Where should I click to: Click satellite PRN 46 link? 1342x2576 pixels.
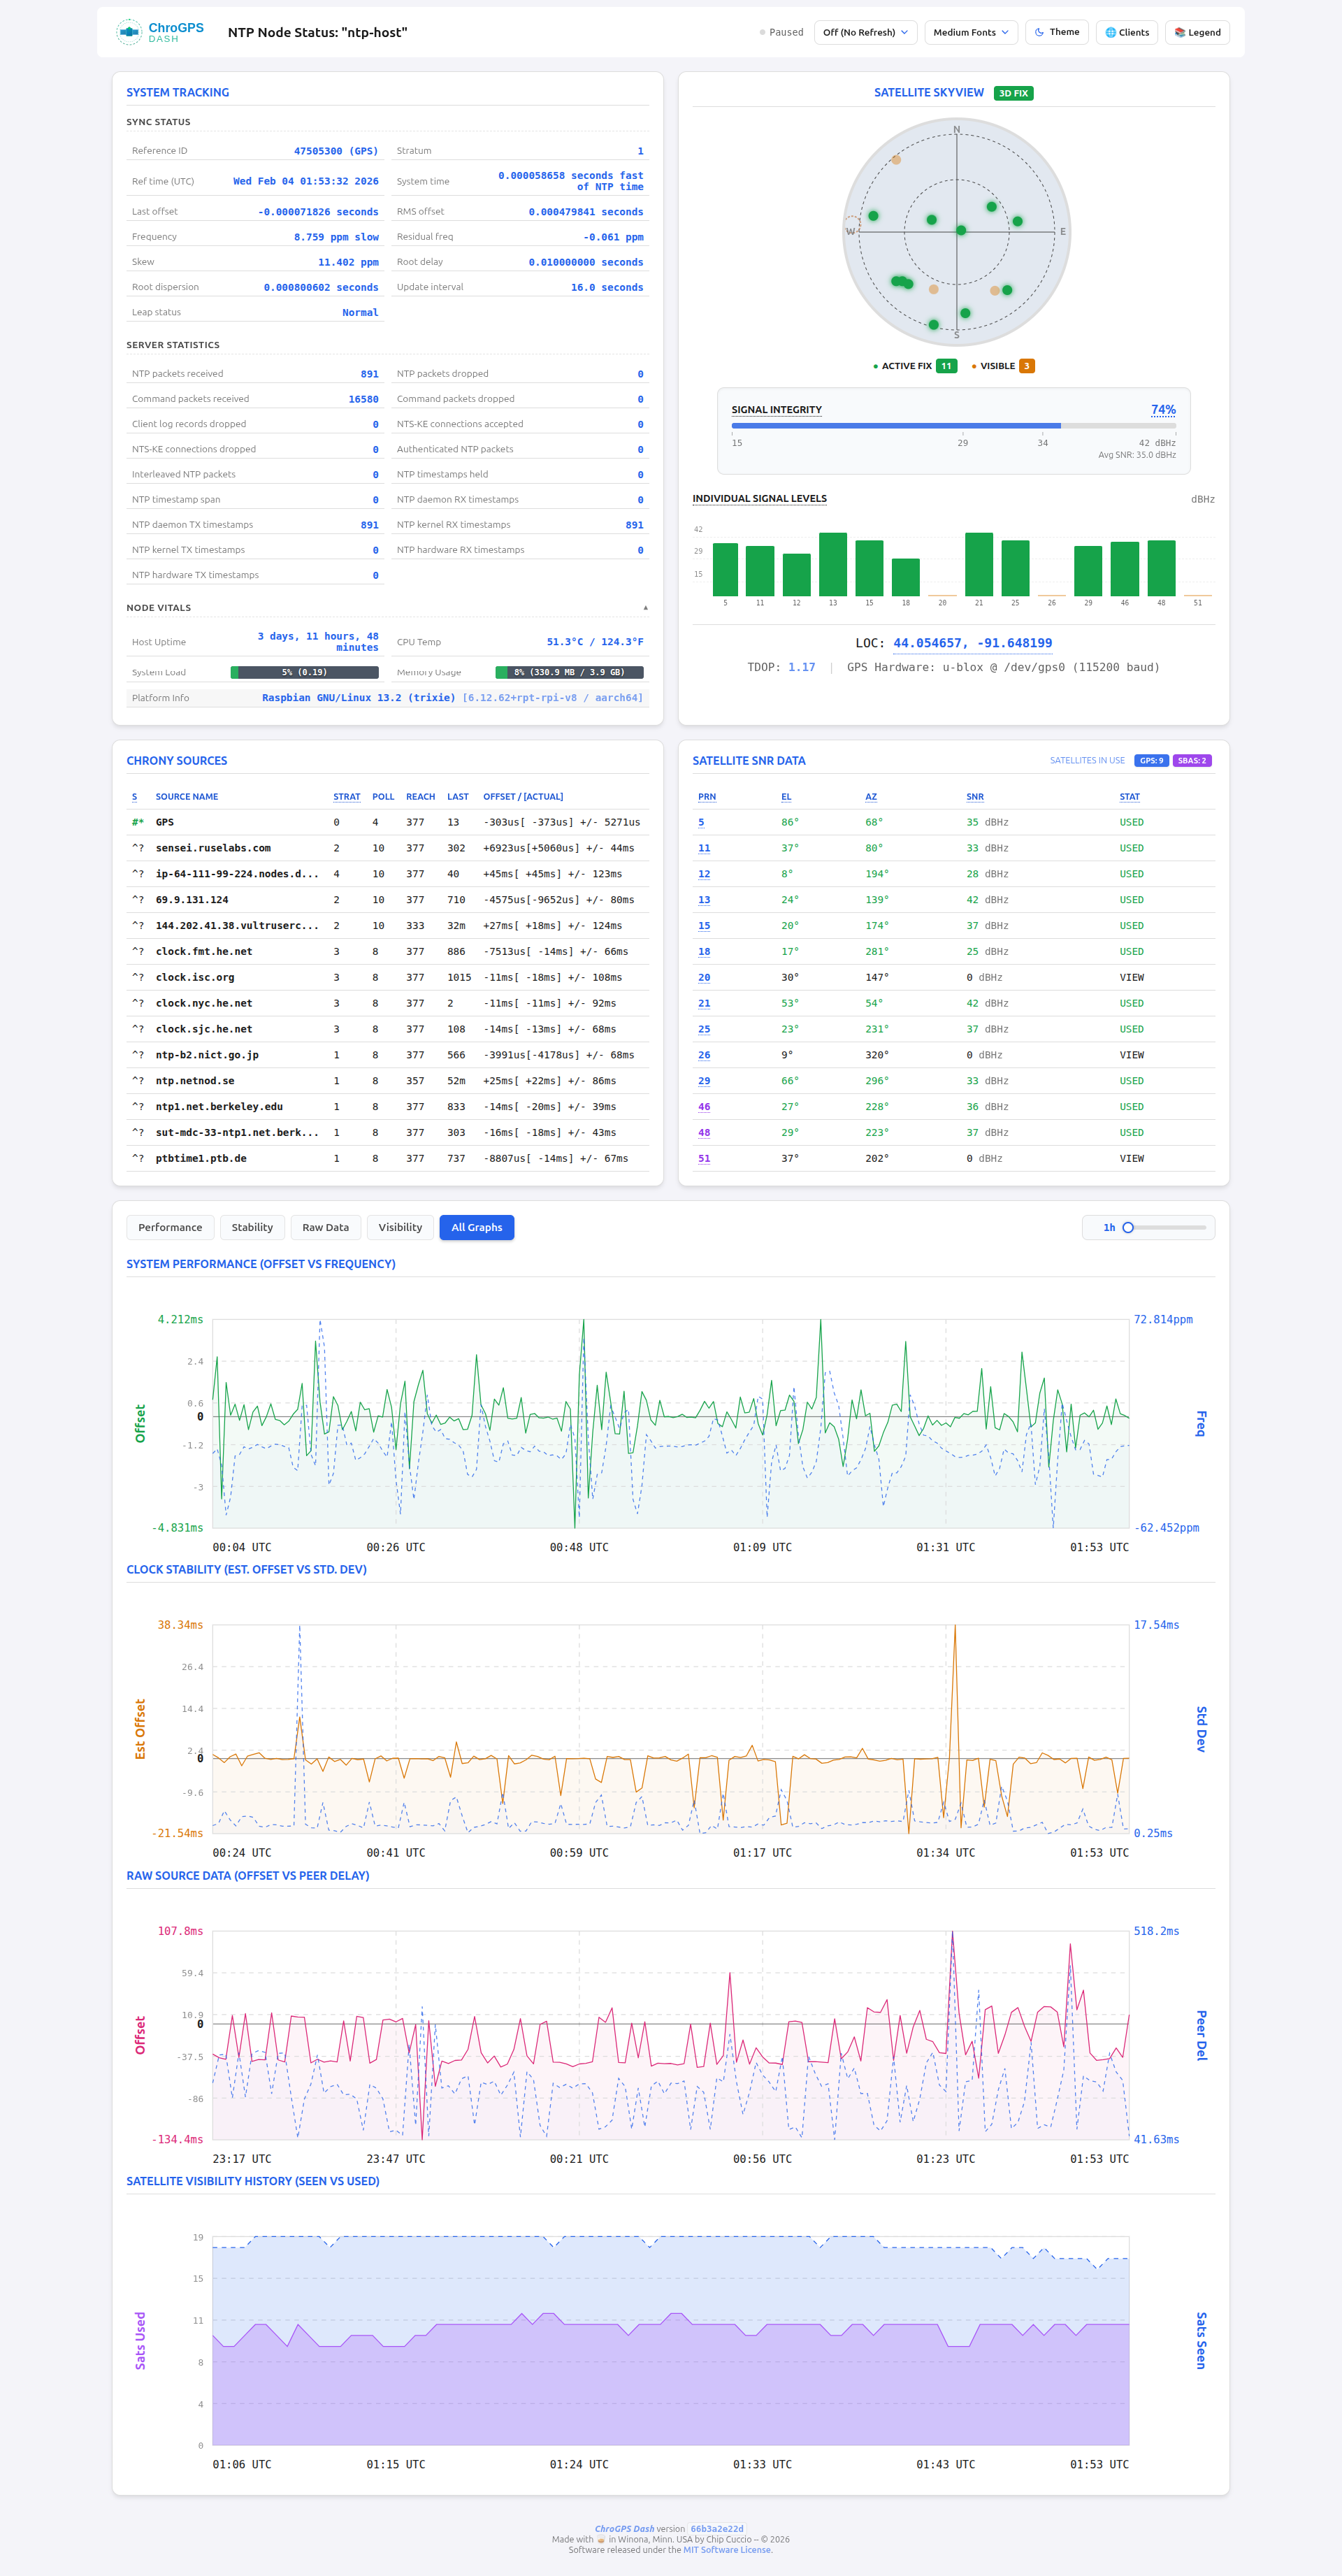coord(704,1107)
